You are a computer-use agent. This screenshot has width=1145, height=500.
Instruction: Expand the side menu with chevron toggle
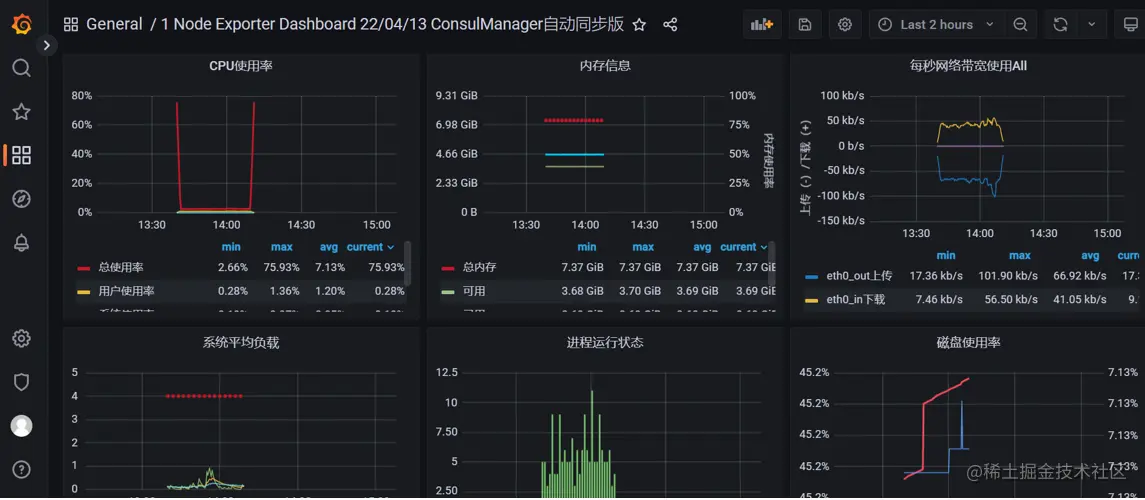(46, 45)
